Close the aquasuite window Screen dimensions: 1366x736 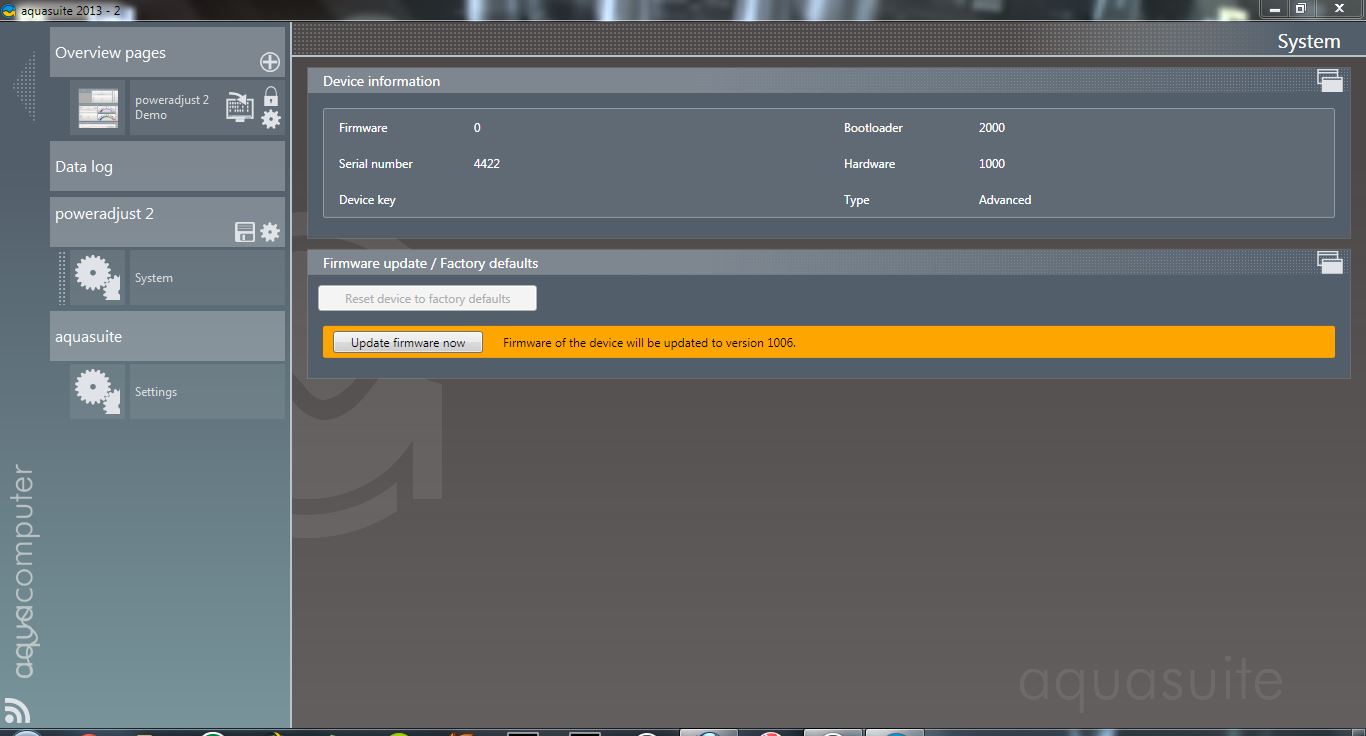tap(1338, 9)
